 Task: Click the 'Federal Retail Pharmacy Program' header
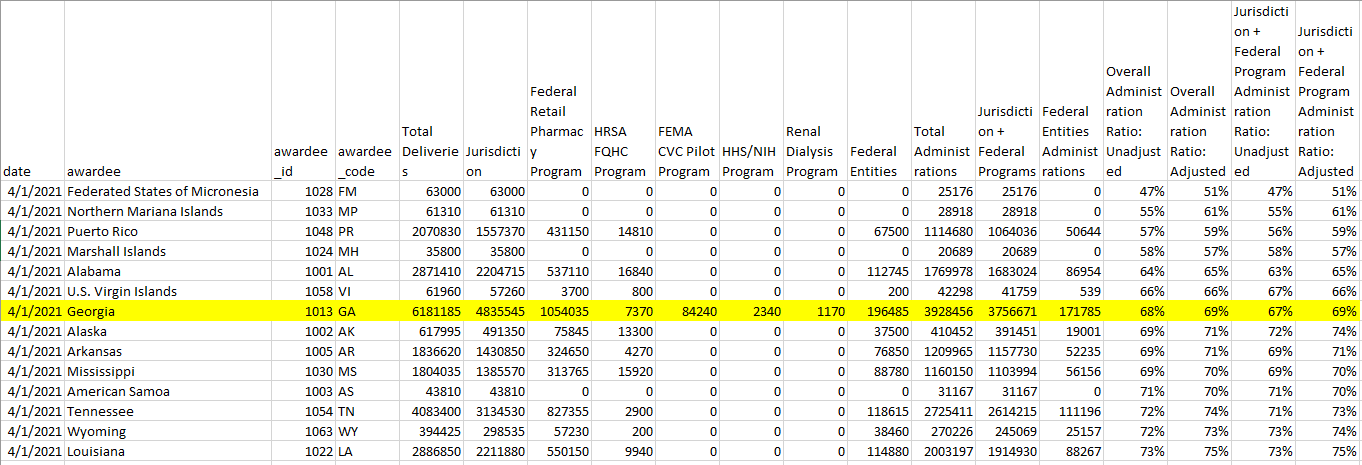558,91
